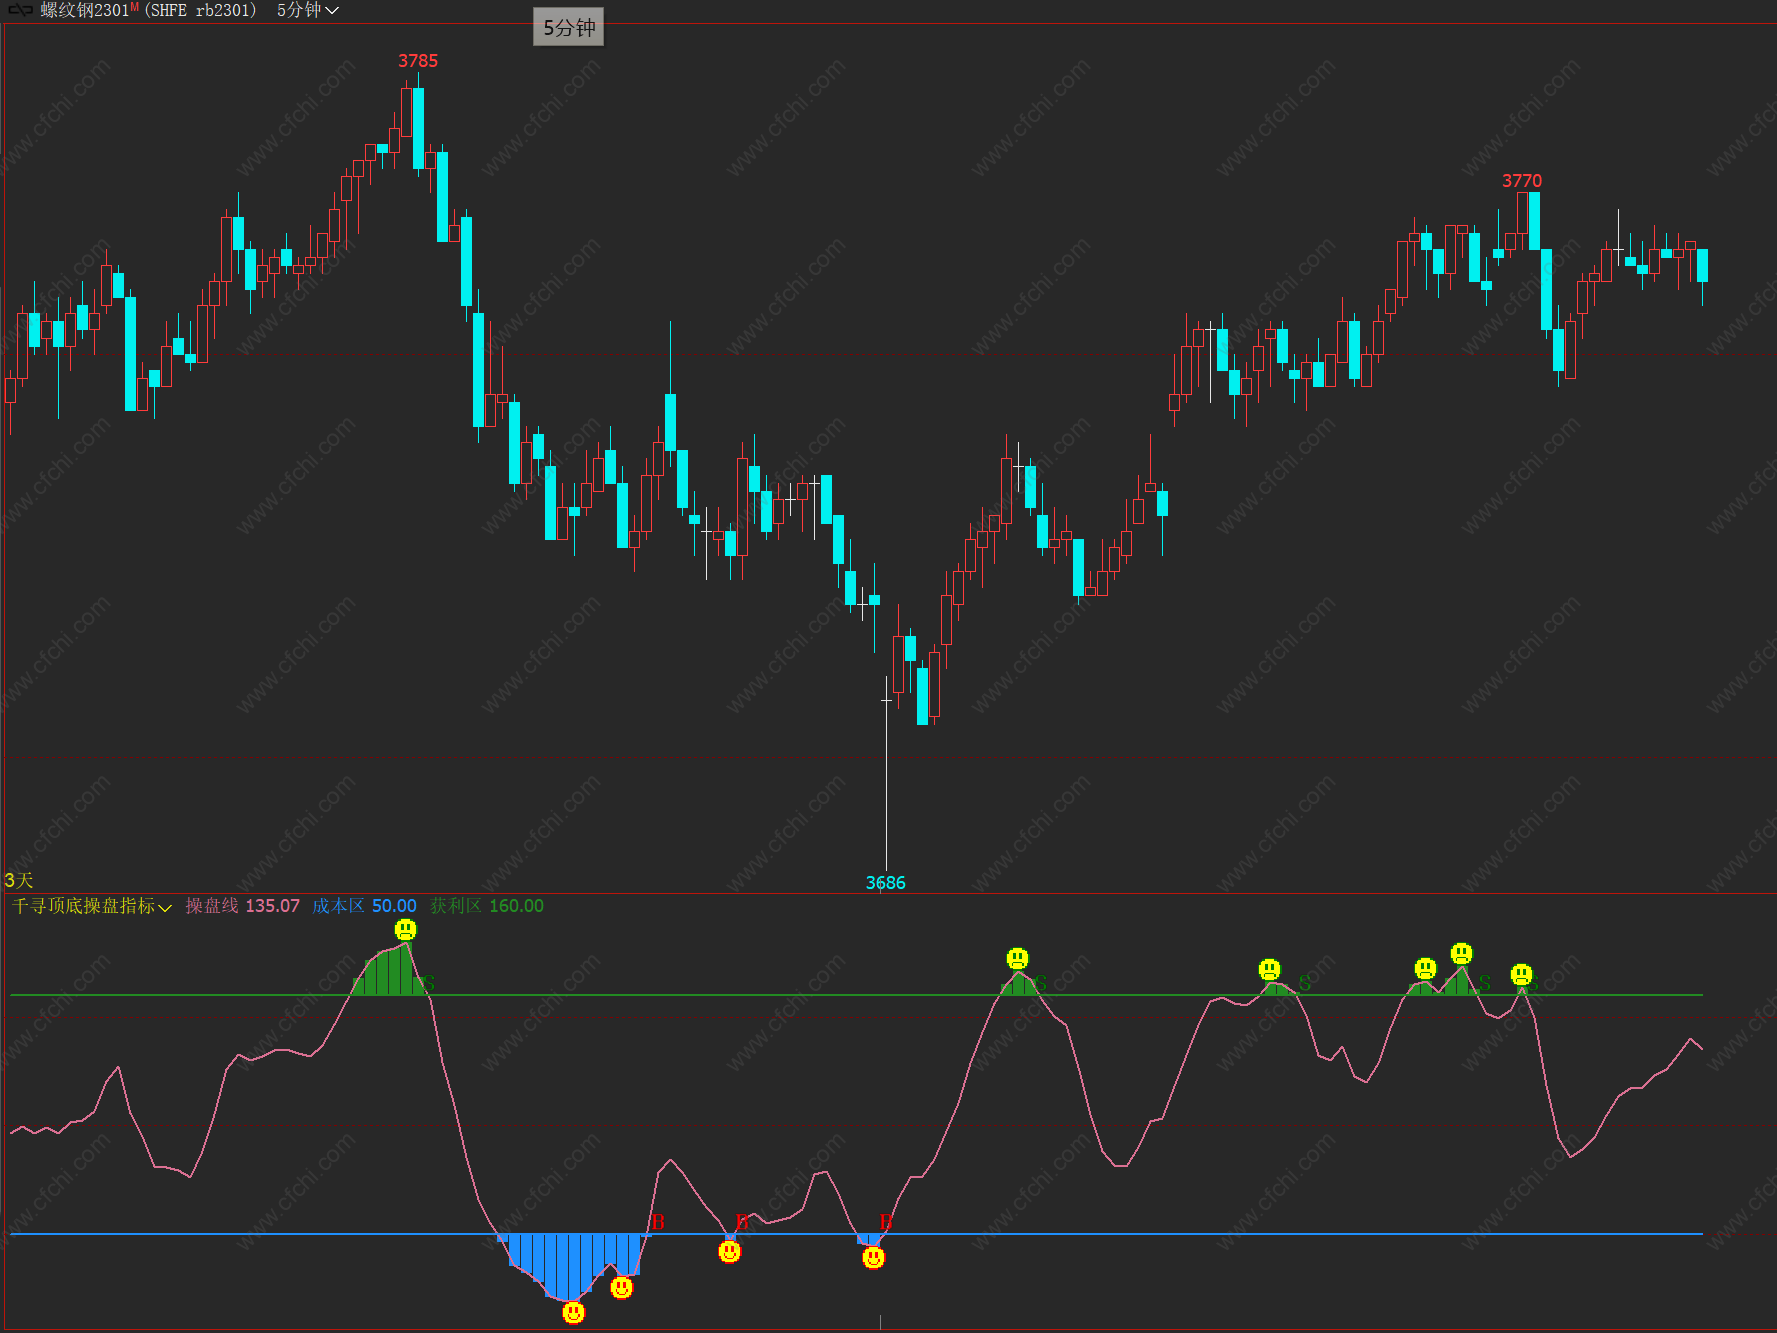Select the cyan candle below the 3770 label
This screenshot has width=1777, height=1333.
point(1534,221)
